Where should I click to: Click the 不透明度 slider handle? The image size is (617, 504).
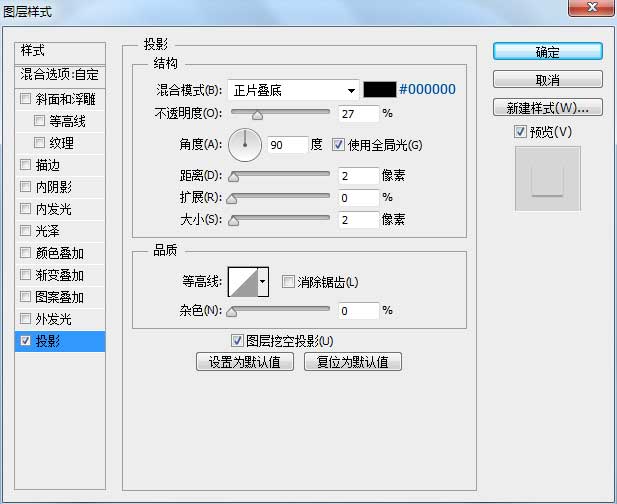pos(257,115)
